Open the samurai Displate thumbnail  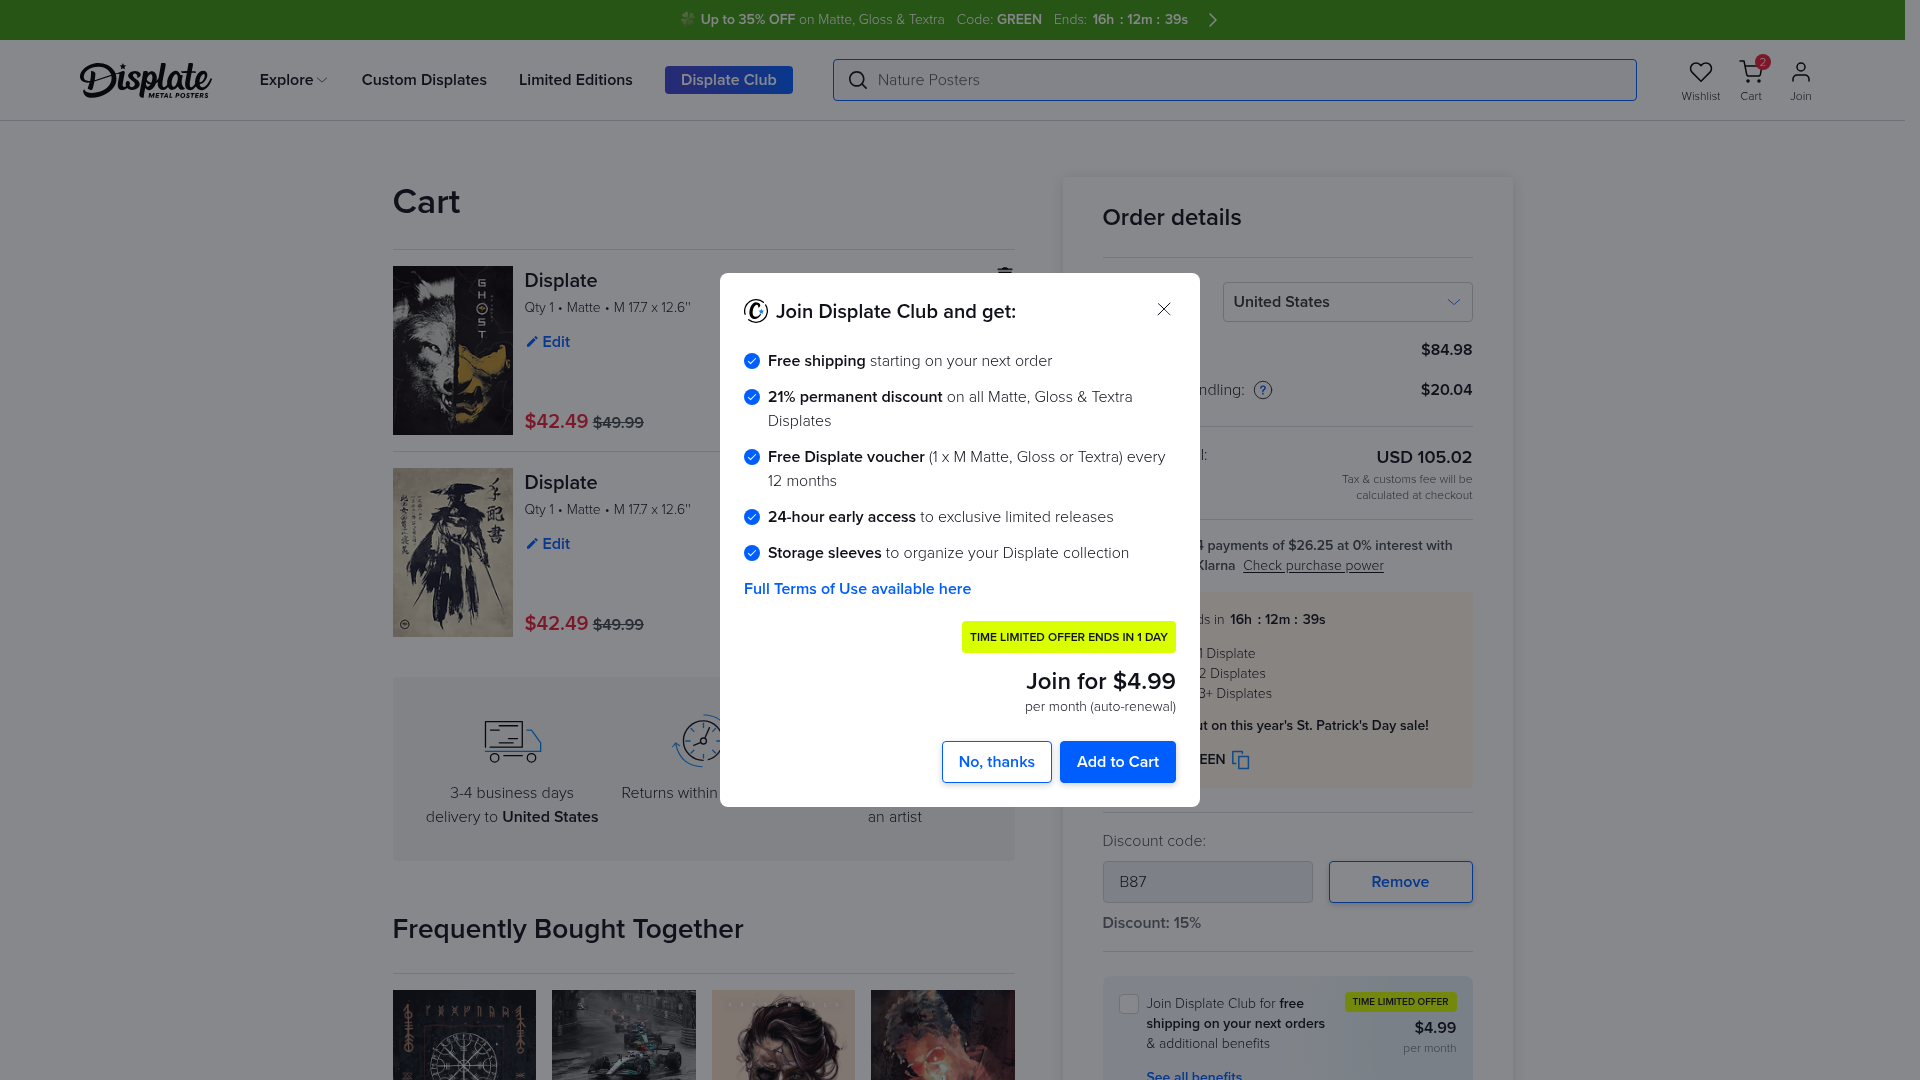(452, 552)
